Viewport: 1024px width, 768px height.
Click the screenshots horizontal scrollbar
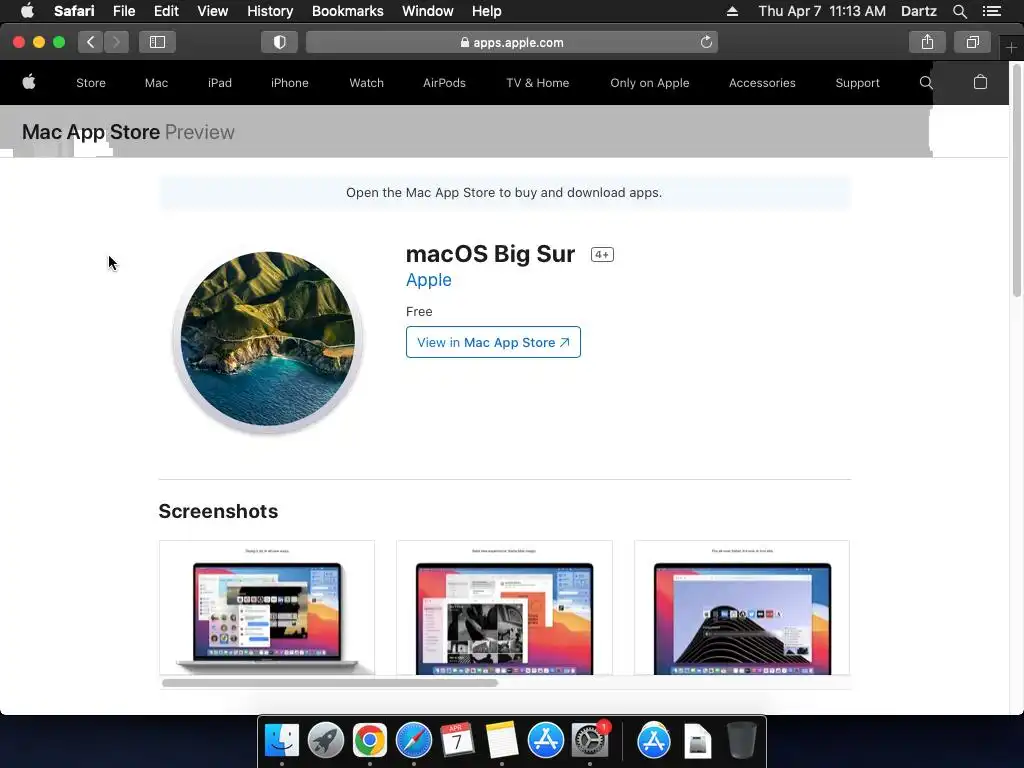(330, 683)
